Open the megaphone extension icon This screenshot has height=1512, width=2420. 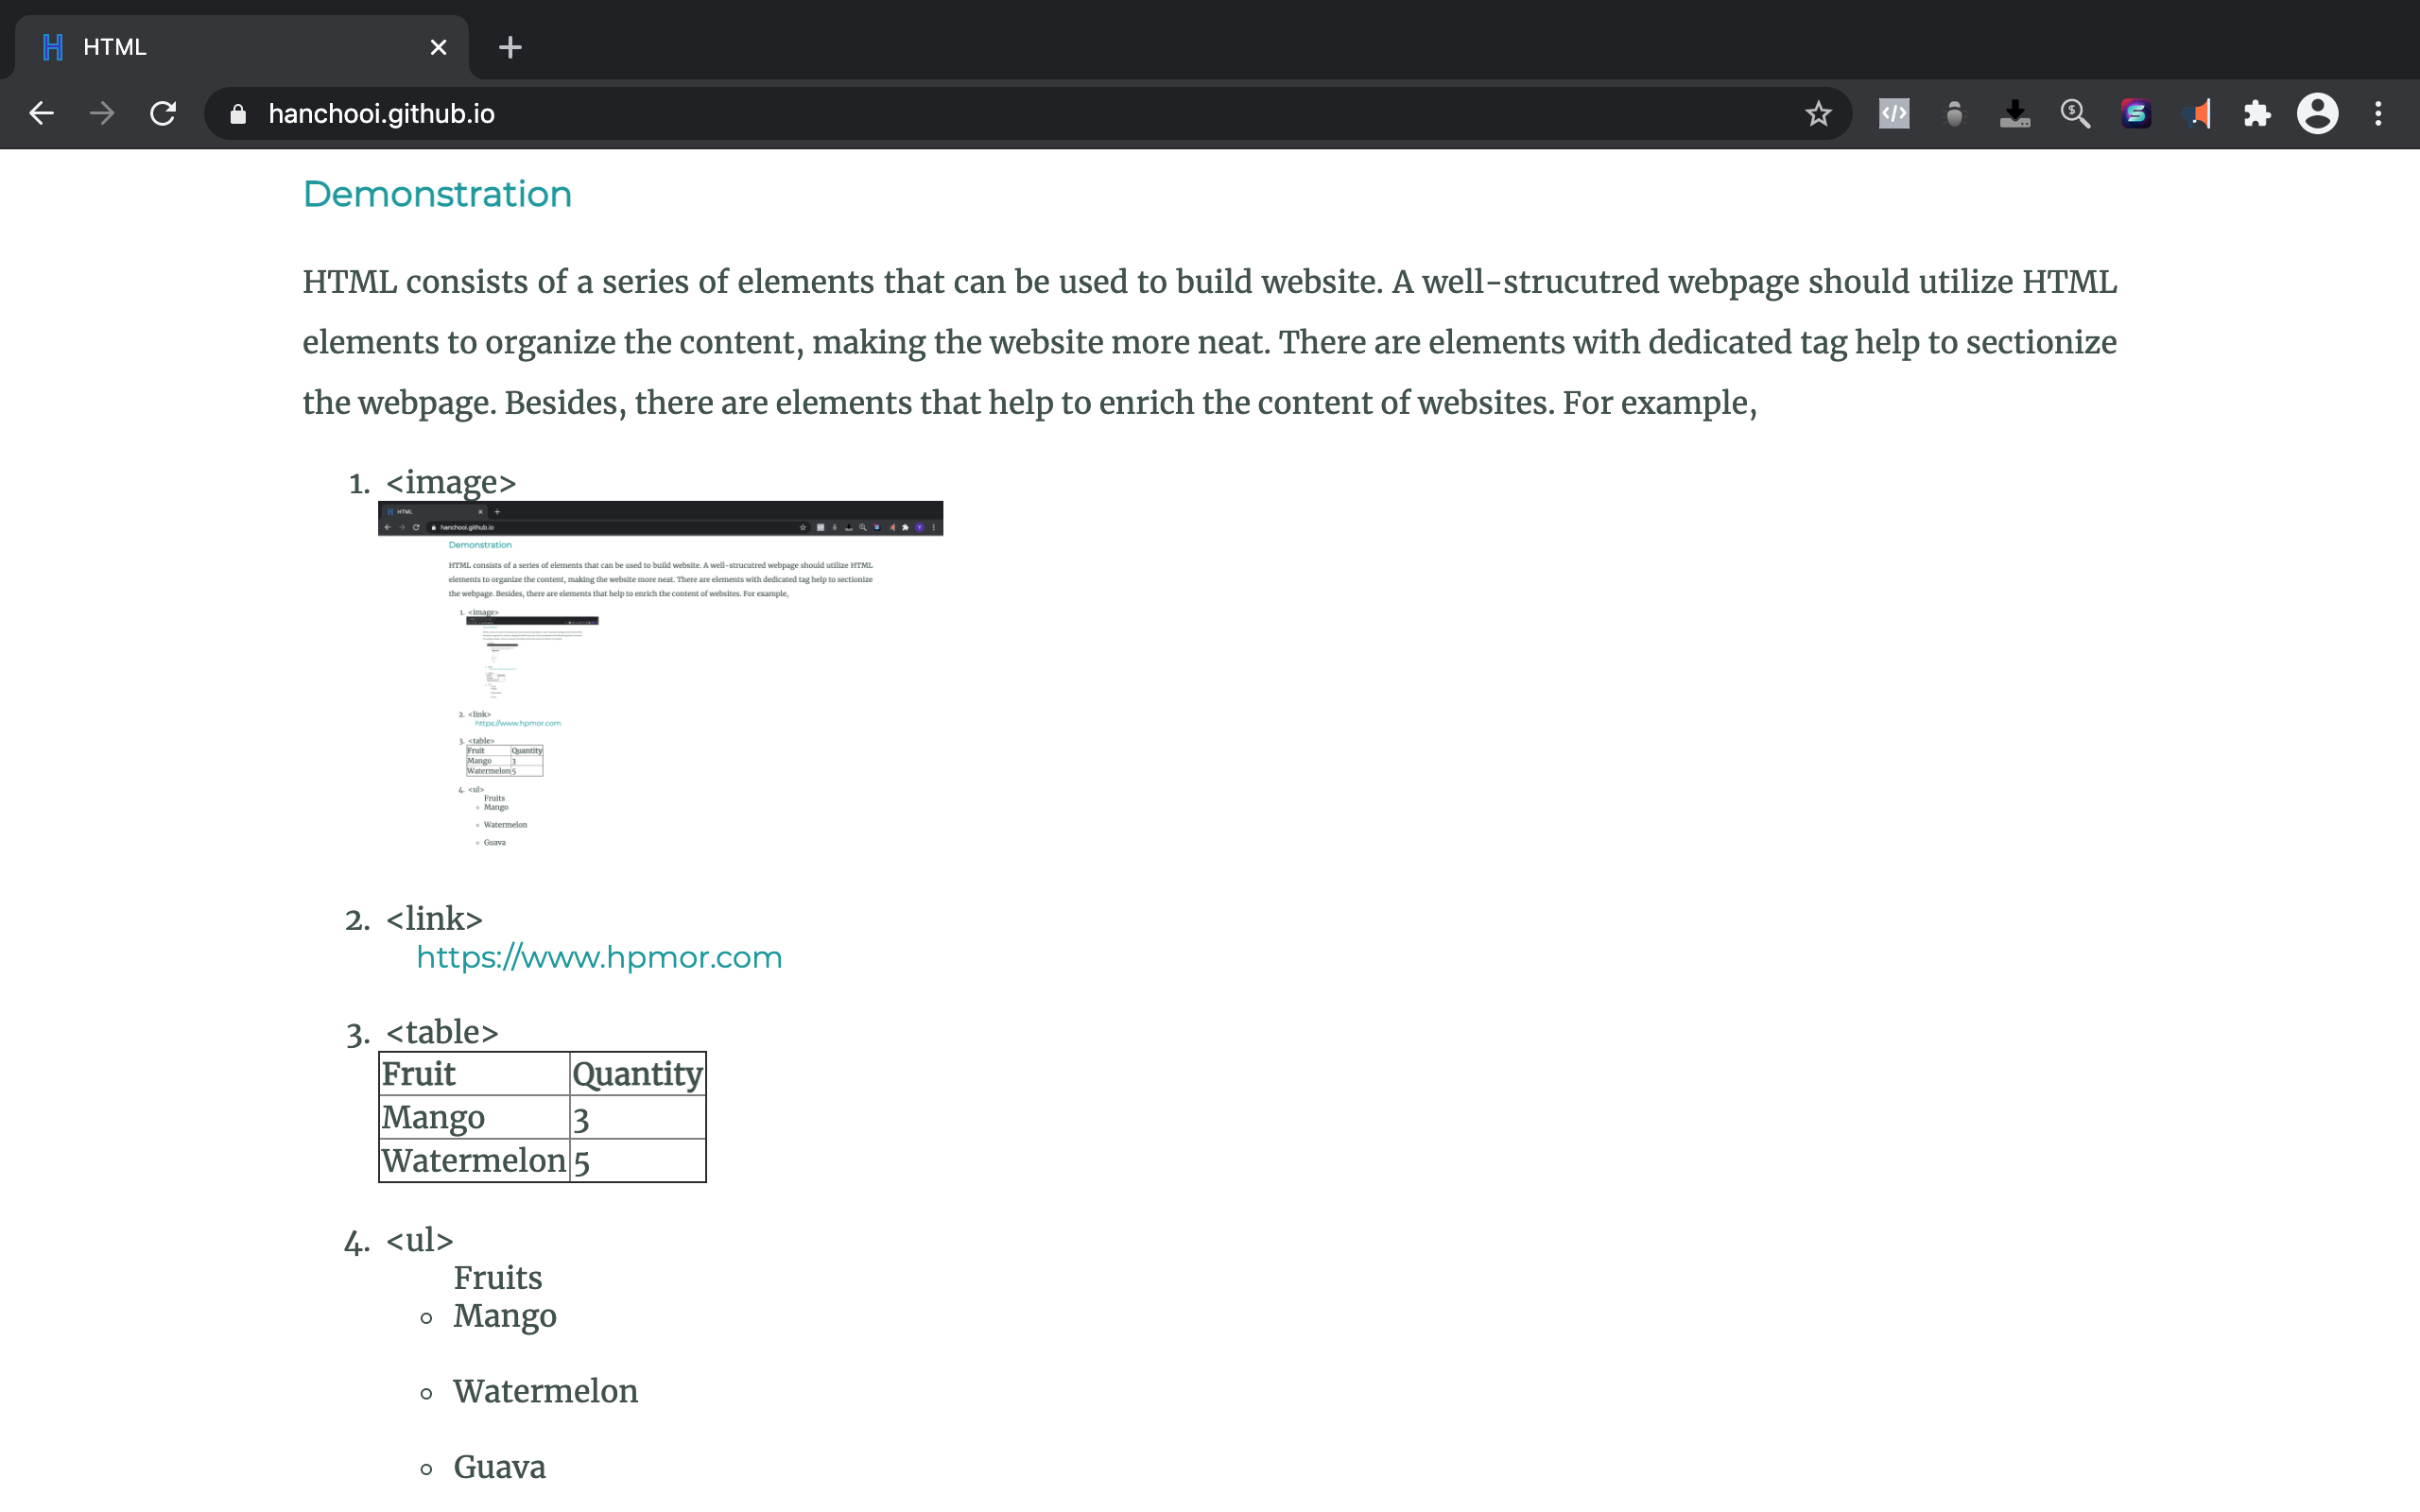click(x=2197, y=114)
